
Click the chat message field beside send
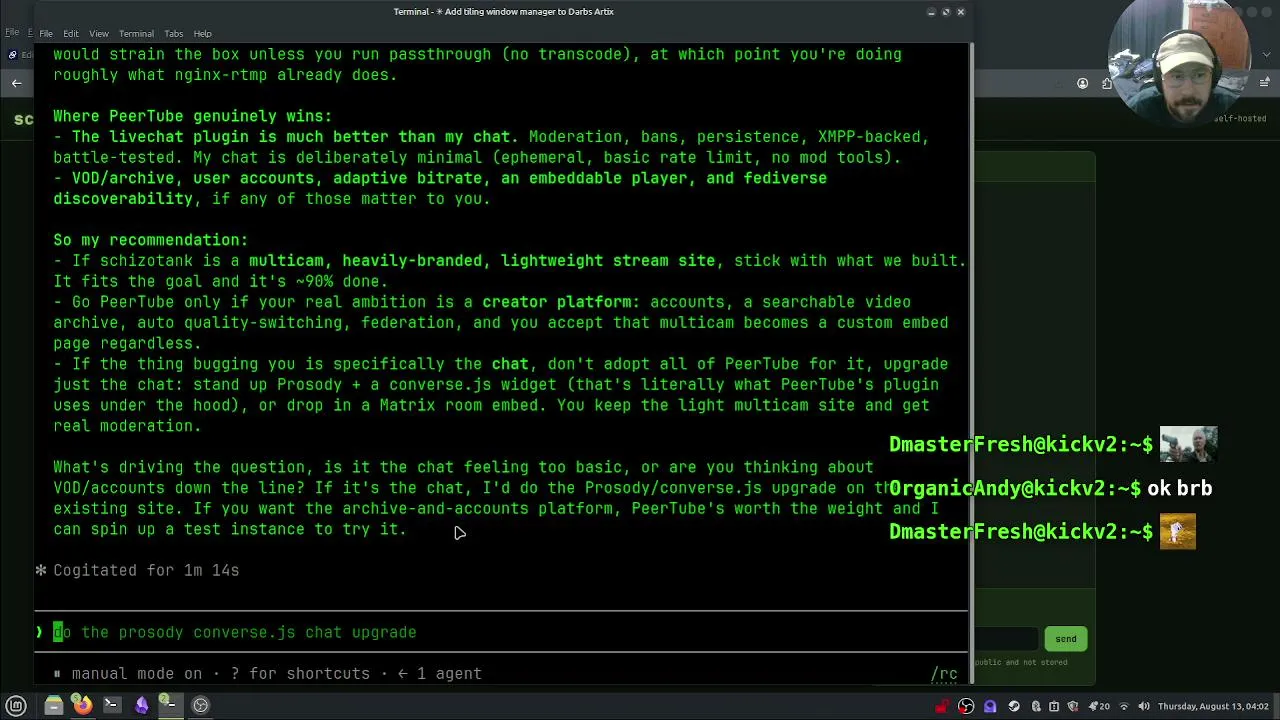click(x=1006, y=639)
